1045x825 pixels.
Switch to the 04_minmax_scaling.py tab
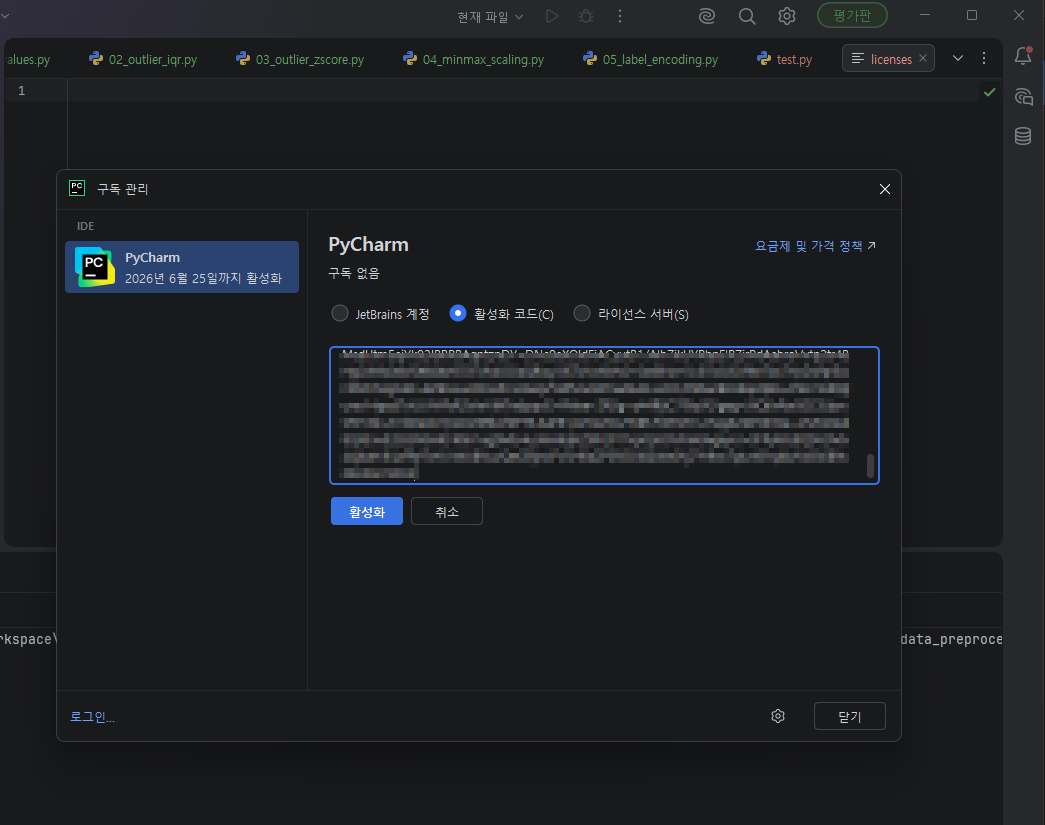[x=473, y=59]
